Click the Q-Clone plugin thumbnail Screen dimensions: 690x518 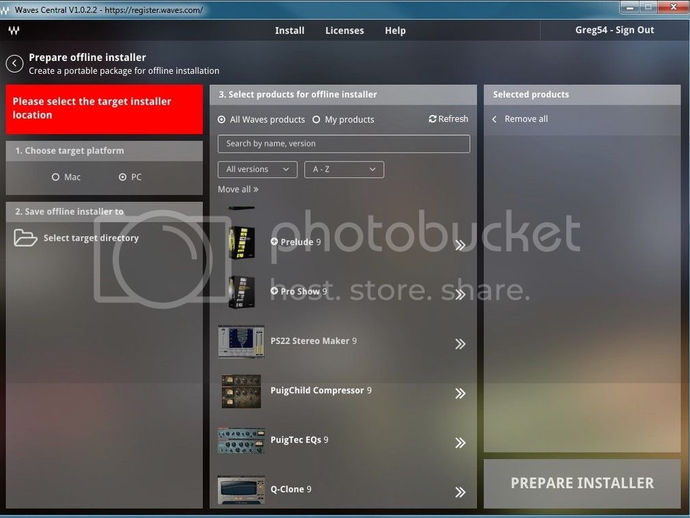(241, 490)
